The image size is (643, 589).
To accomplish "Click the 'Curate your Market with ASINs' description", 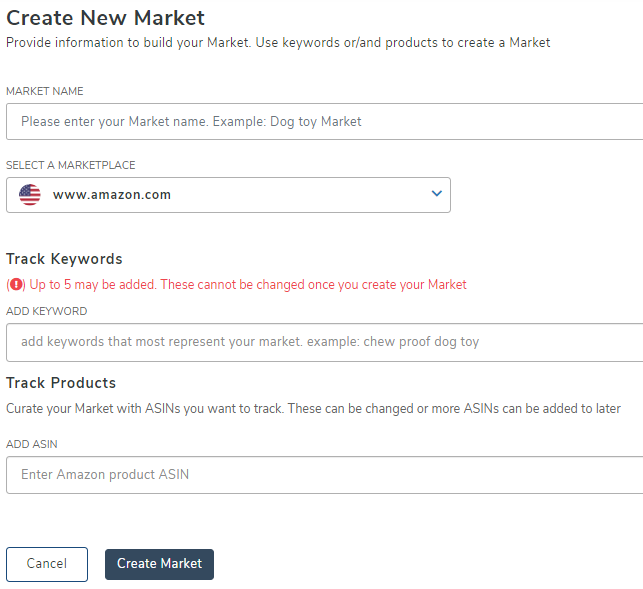I will point(313,408).
